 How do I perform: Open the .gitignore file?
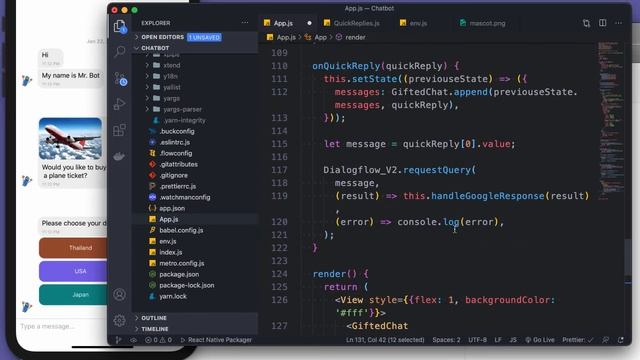point(174,176)
